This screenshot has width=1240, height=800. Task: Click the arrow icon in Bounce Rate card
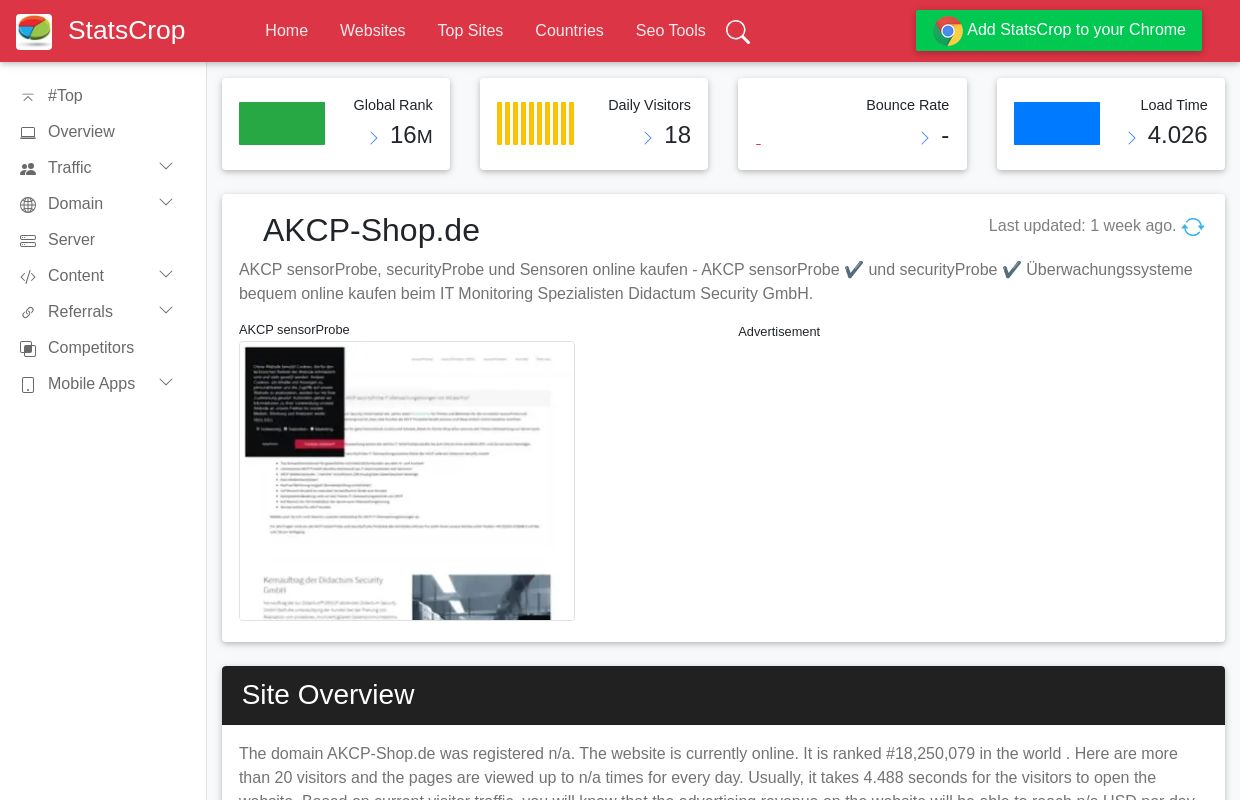925,138
